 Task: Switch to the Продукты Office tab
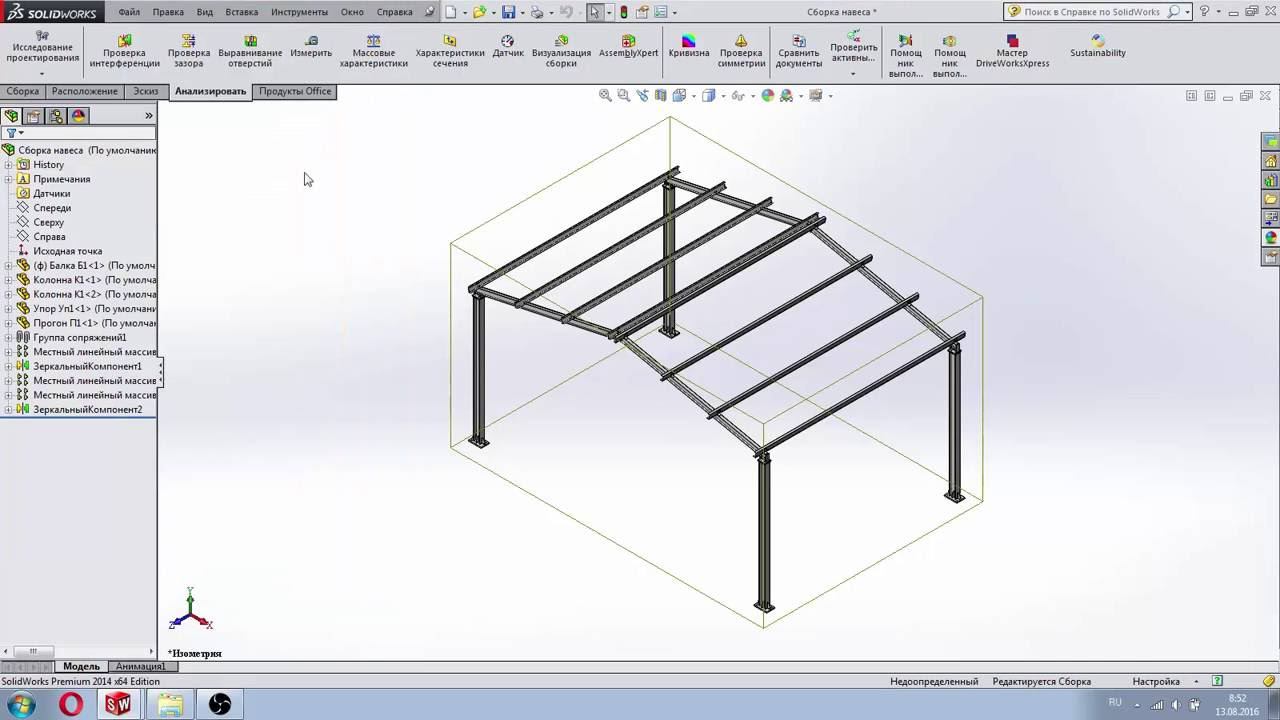295,91
